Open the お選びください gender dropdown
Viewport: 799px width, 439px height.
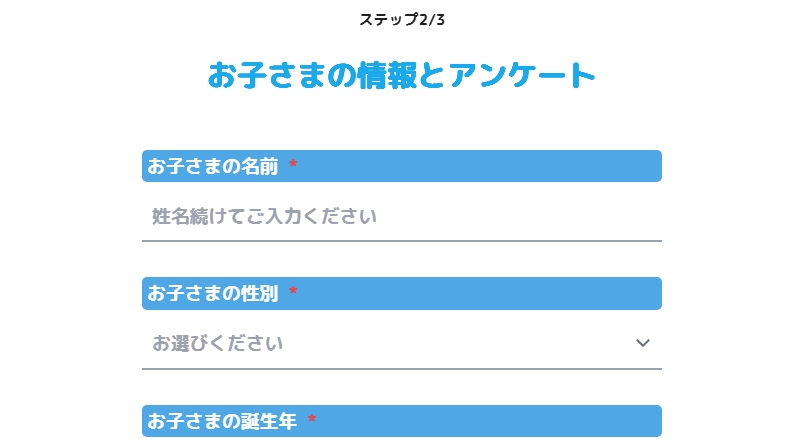pyautogui.click(x=402, y=343)
